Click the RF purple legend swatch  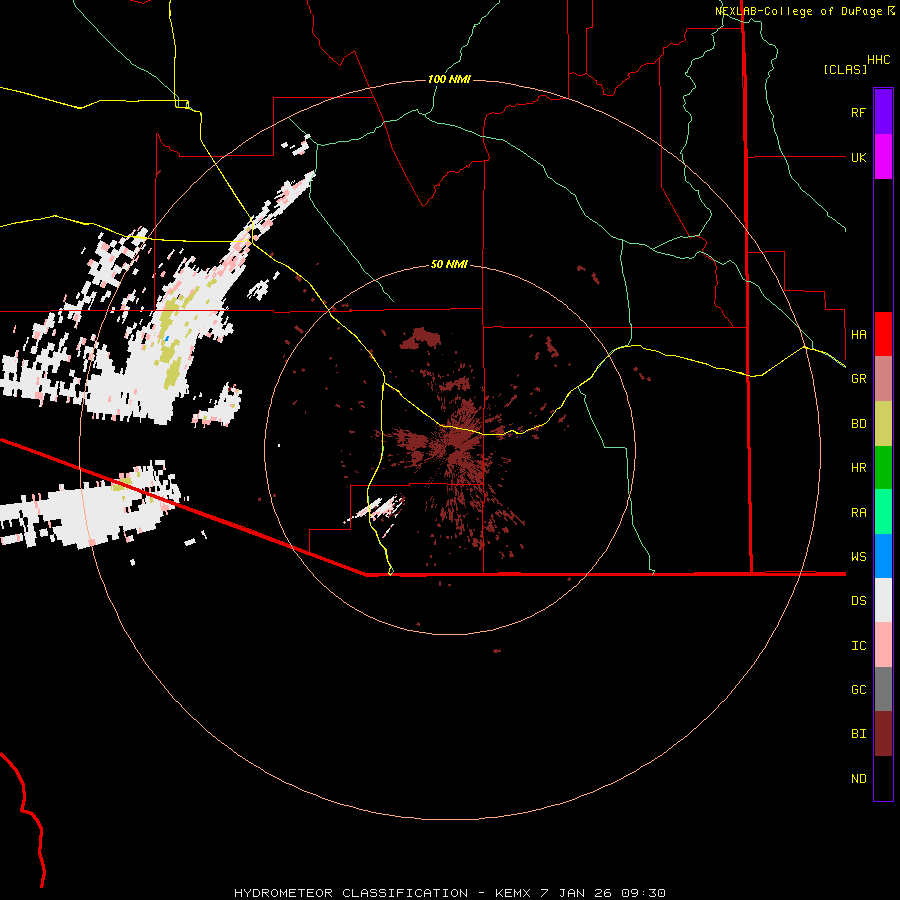[x=883, y=112]
